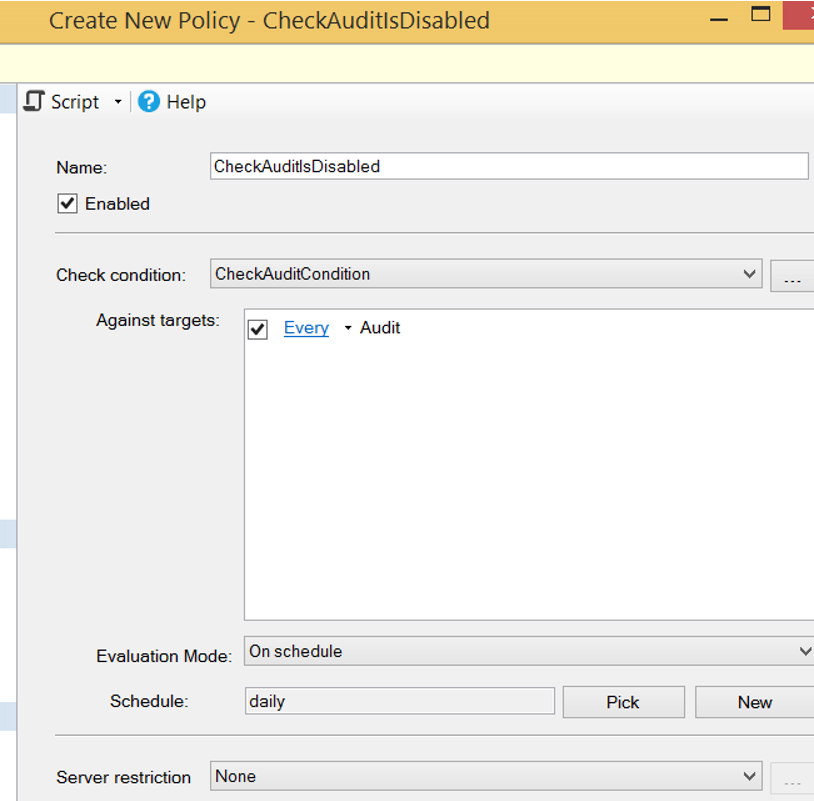Minimize the Create New Policy window

click(719, 19)
